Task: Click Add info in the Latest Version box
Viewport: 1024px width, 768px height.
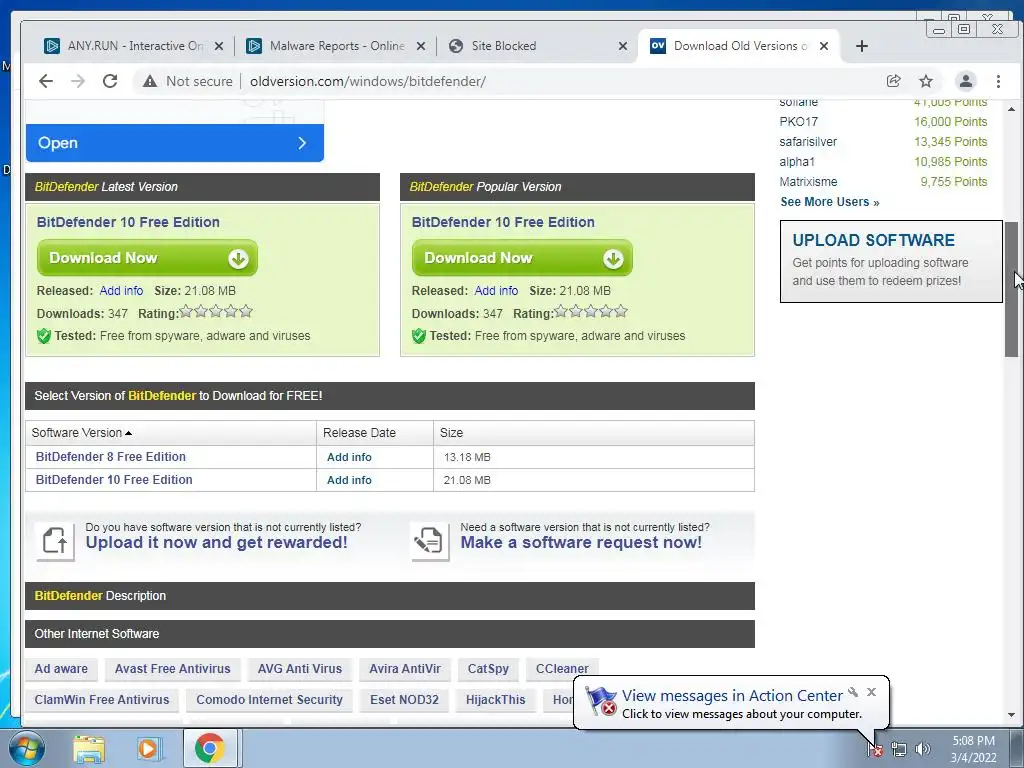Action: 121,291
